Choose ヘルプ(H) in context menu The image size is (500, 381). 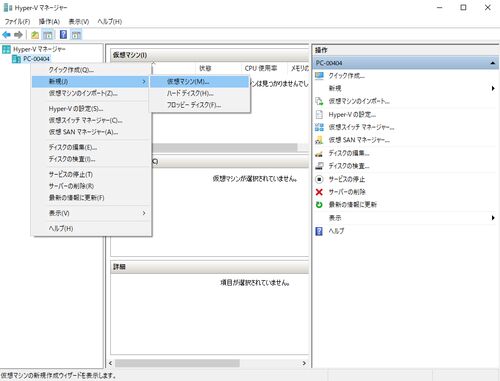pyautogui.click(x=91, y=228)
